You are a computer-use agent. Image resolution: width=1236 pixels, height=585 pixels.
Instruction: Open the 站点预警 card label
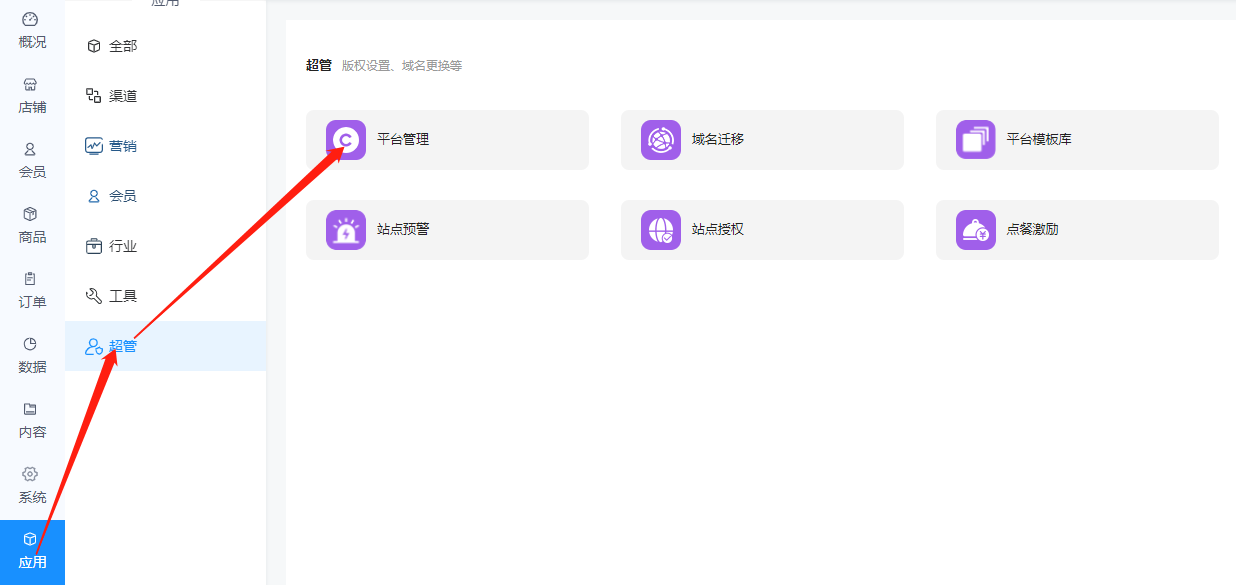click(403, 229)
